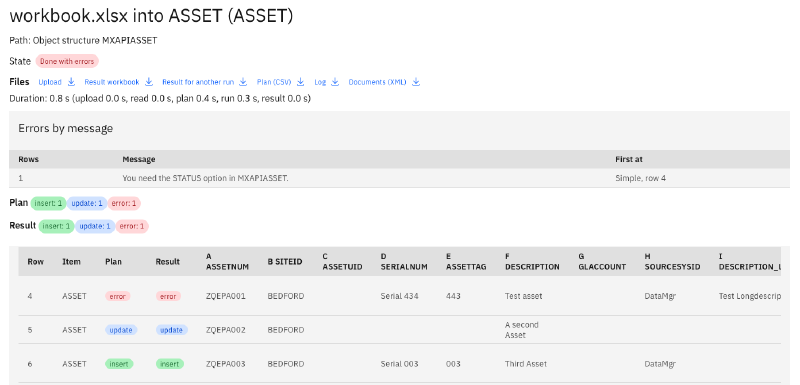Click asset number ZQEPA001

pos(226,296)
